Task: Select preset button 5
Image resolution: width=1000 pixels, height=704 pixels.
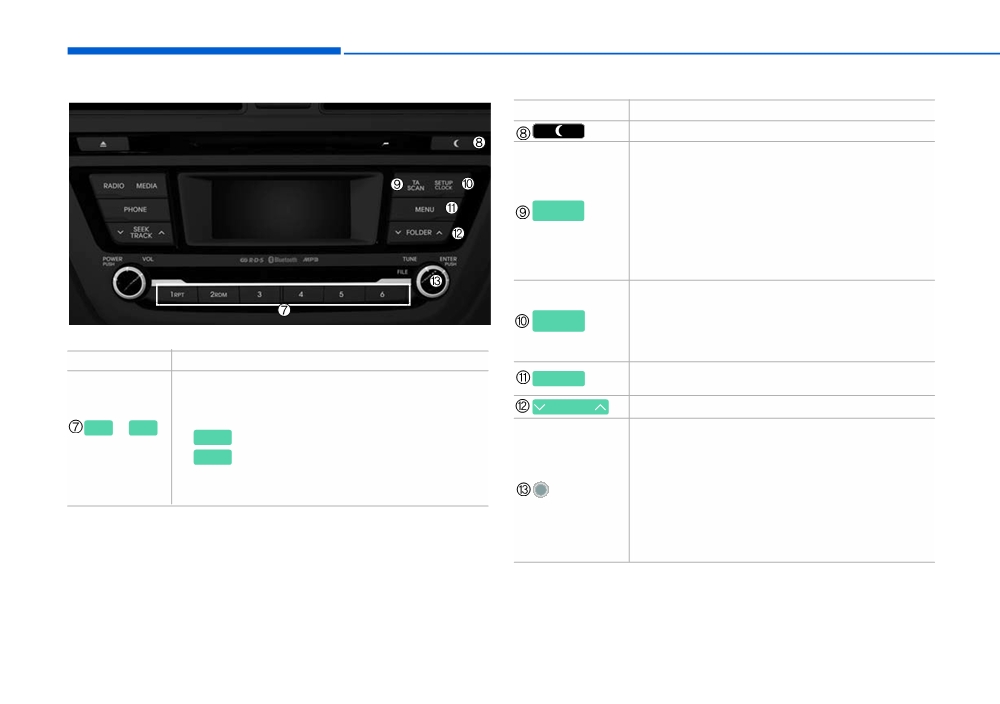Action: coord(341,295)
